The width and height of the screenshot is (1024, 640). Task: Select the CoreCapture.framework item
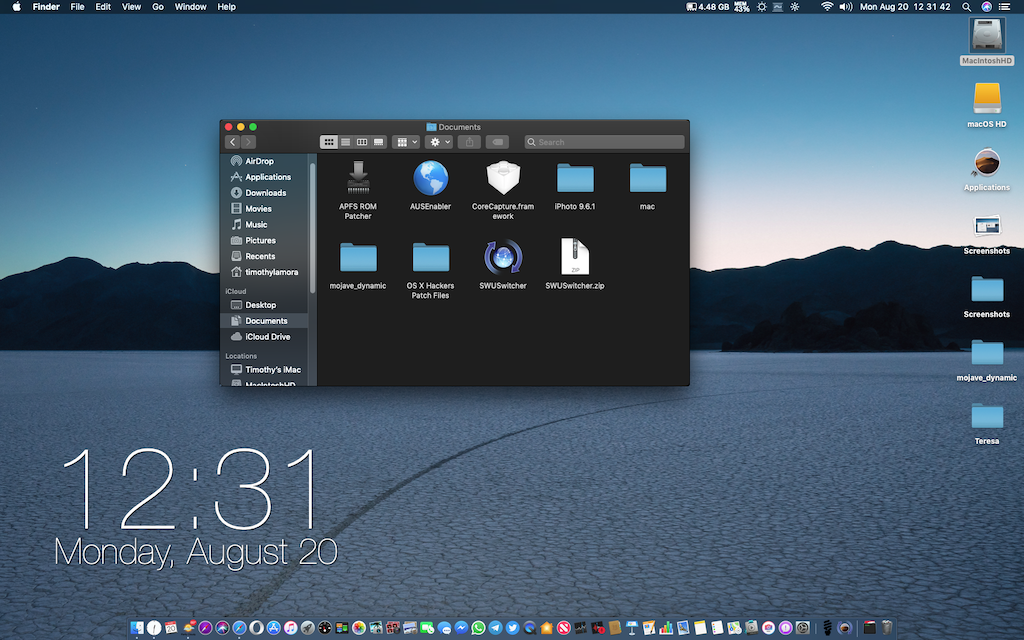click(x=503, y=191)
